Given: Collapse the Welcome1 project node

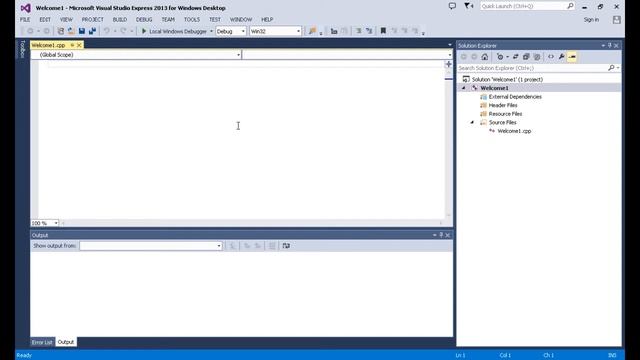Looking at the screenshot, I should tap(464, 88).
